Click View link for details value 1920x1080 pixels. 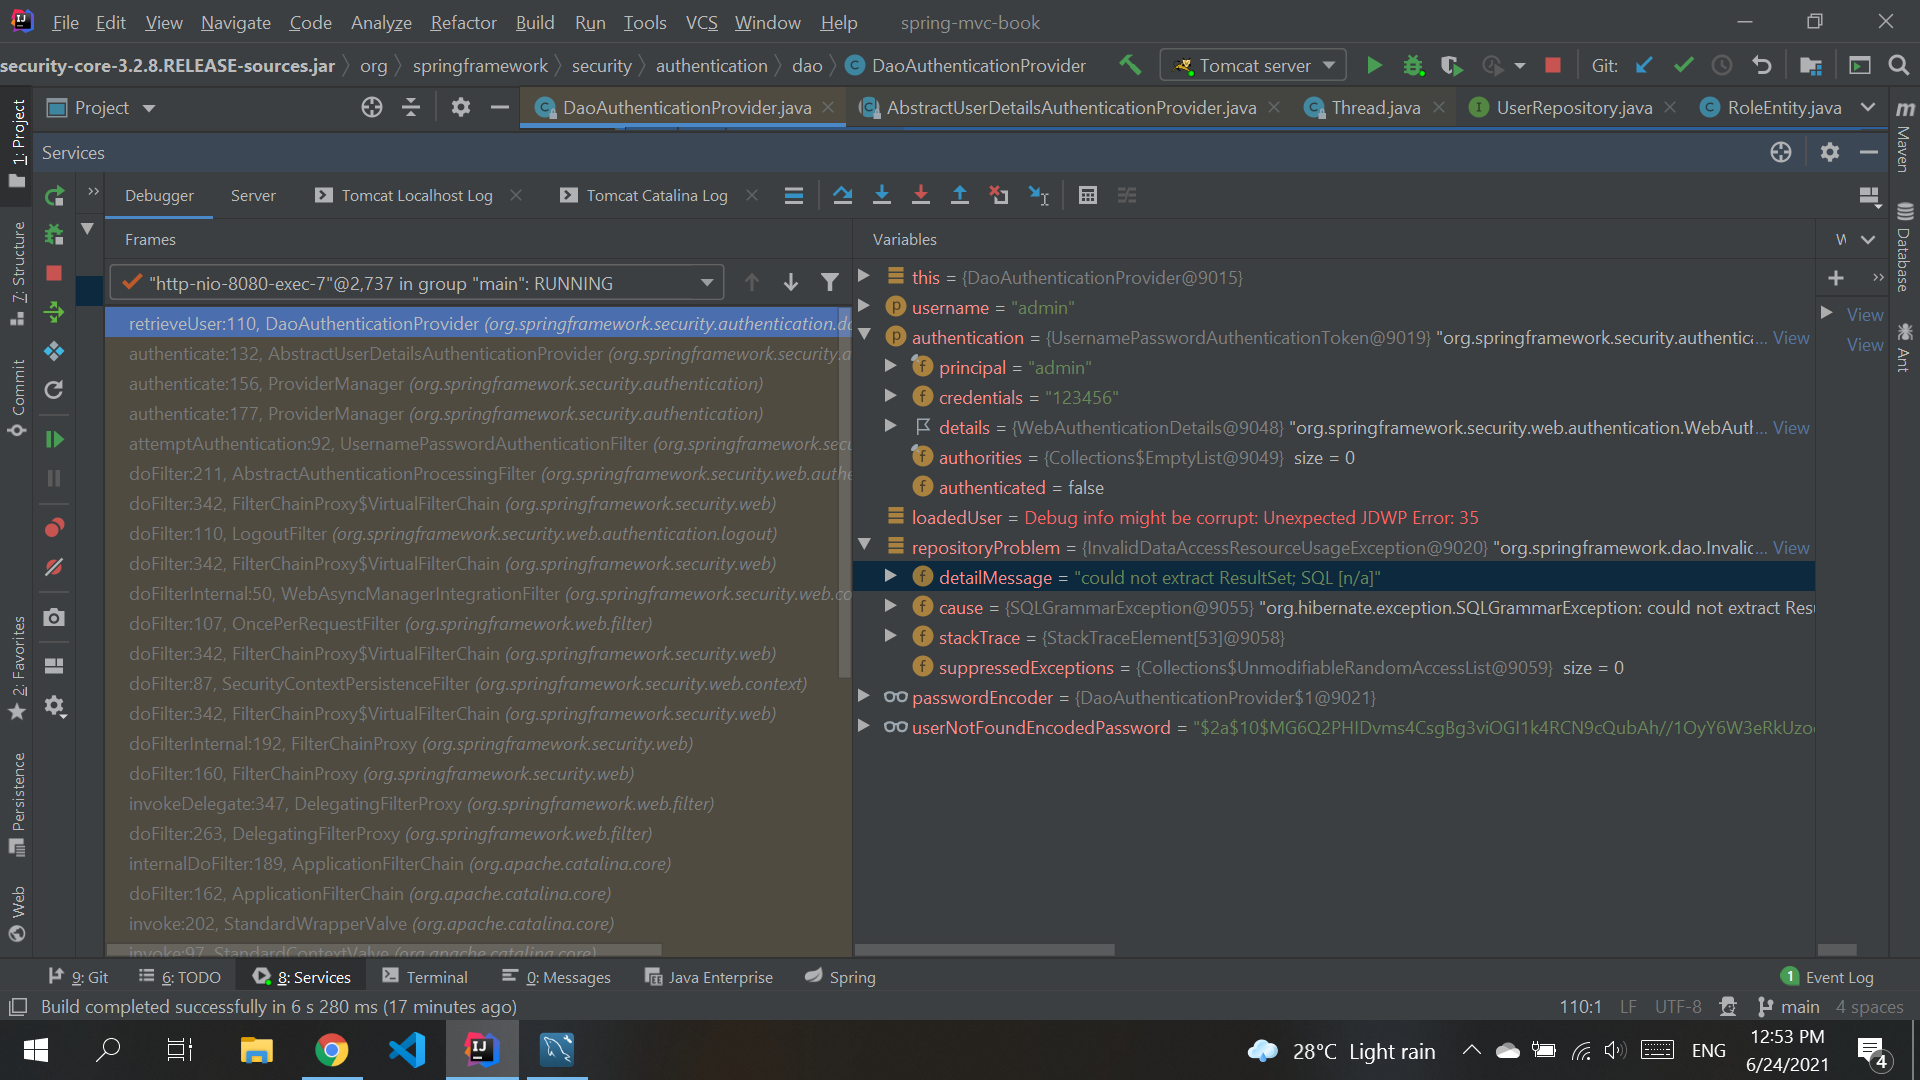coord(1791,428)
